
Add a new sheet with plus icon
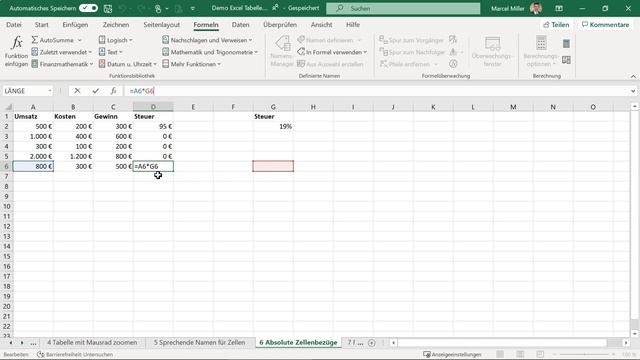pos(371,343)
